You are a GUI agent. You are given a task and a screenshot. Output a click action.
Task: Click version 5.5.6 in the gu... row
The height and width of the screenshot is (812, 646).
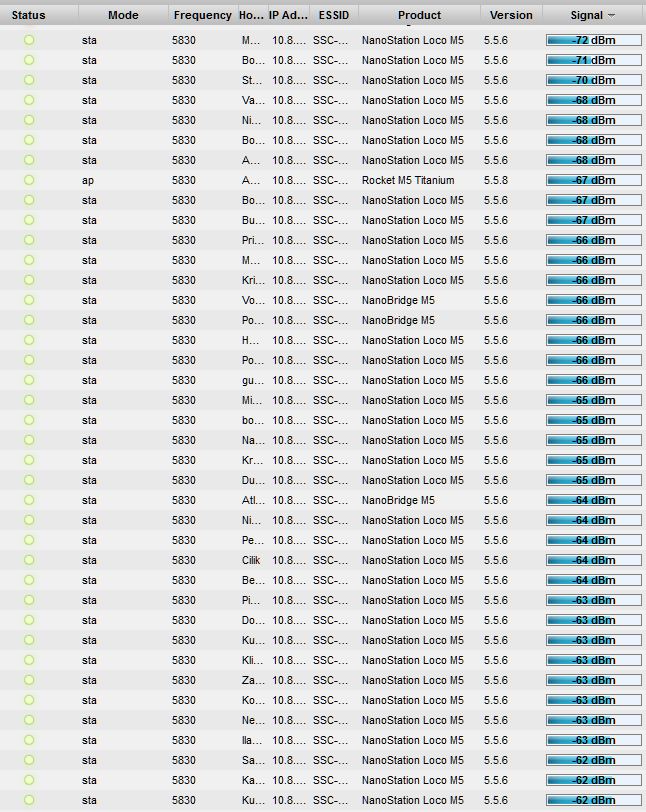(496, 380)
